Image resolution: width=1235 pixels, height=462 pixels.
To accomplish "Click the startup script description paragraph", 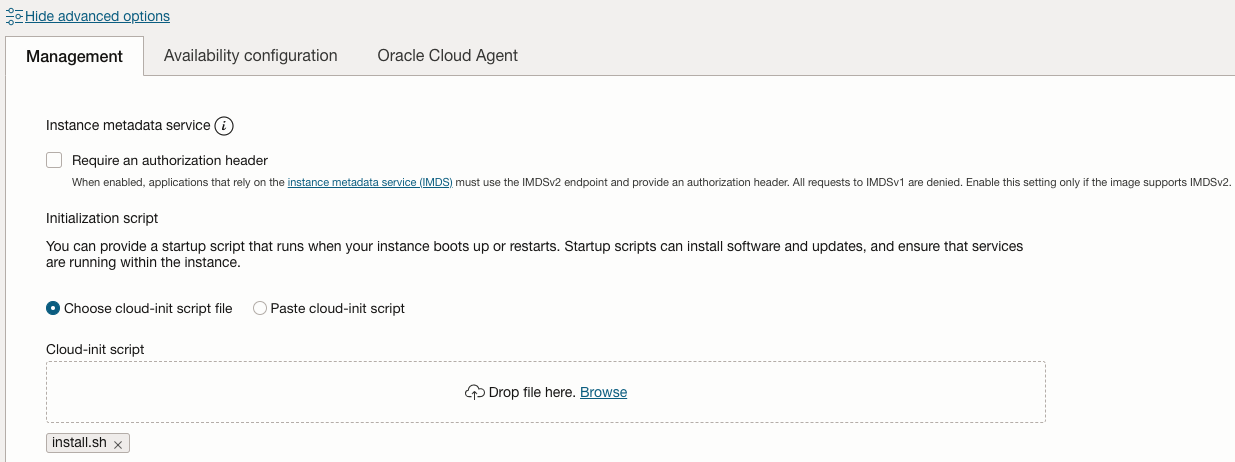I will (x=534, y=254).
